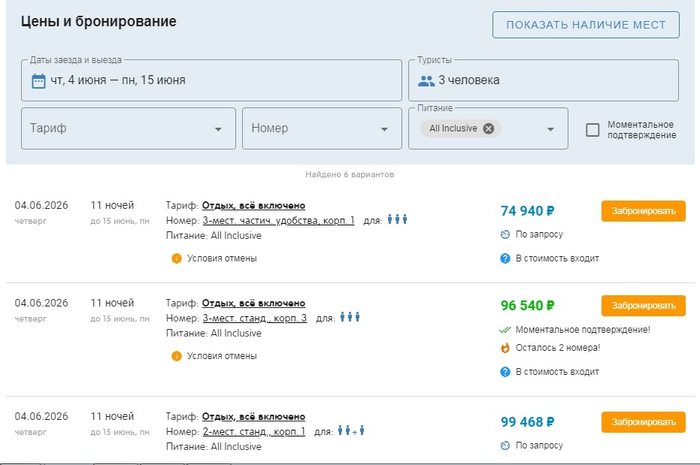Book the 74 940 ₽ offer

pos(643,211)
